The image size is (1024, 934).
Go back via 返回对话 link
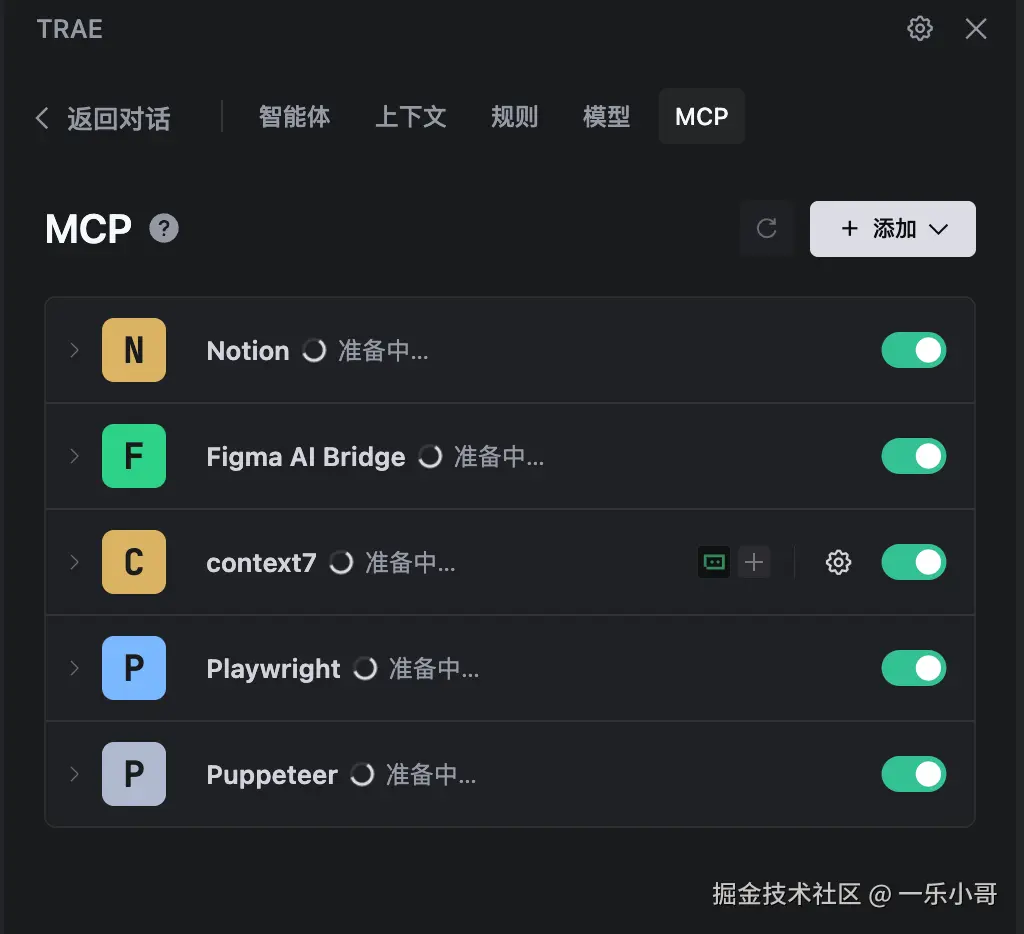pyautogui.click(x=103, y=118)
